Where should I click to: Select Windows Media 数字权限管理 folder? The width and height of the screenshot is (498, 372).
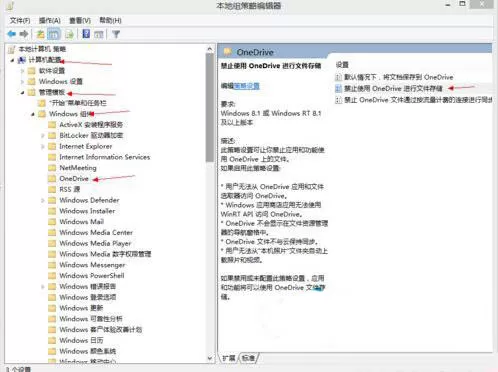click(x=105, y=254)
